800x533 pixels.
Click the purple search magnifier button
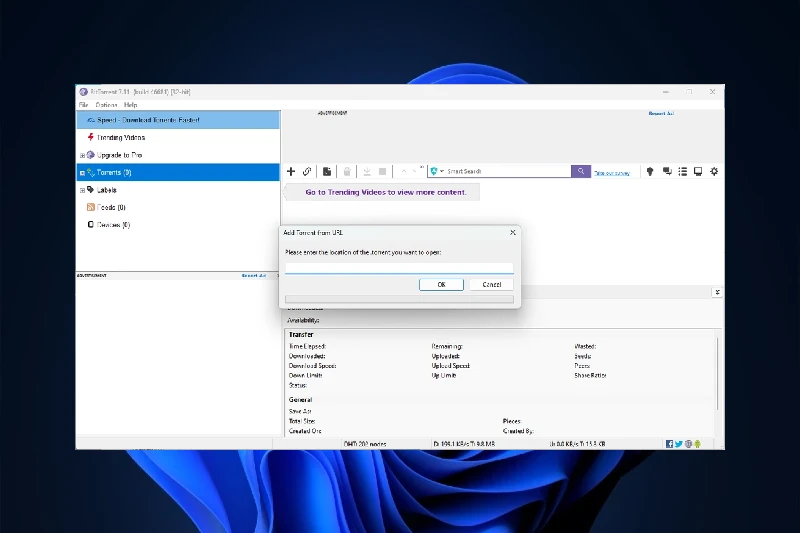[x=580, y=172]
